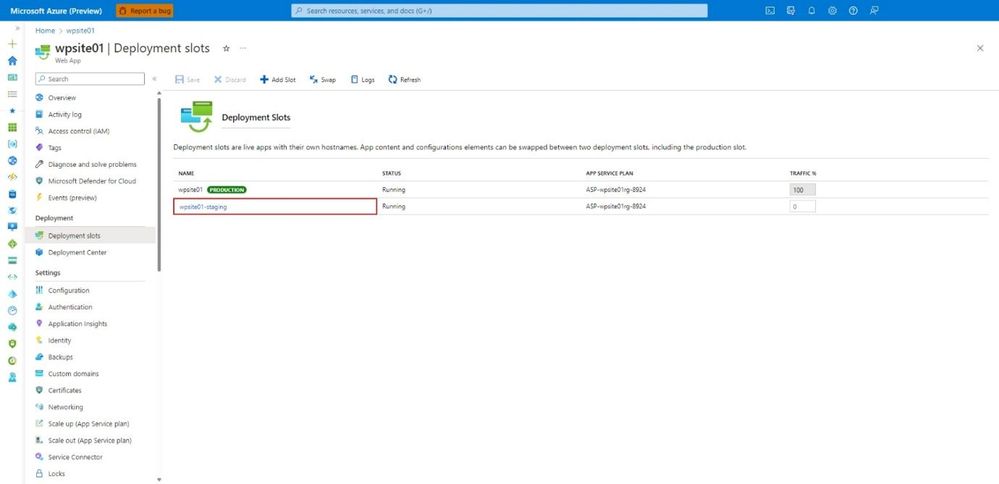Close the Deployment slots blade
This screenshot has width=999, height=484.
(x=980, y=48)
